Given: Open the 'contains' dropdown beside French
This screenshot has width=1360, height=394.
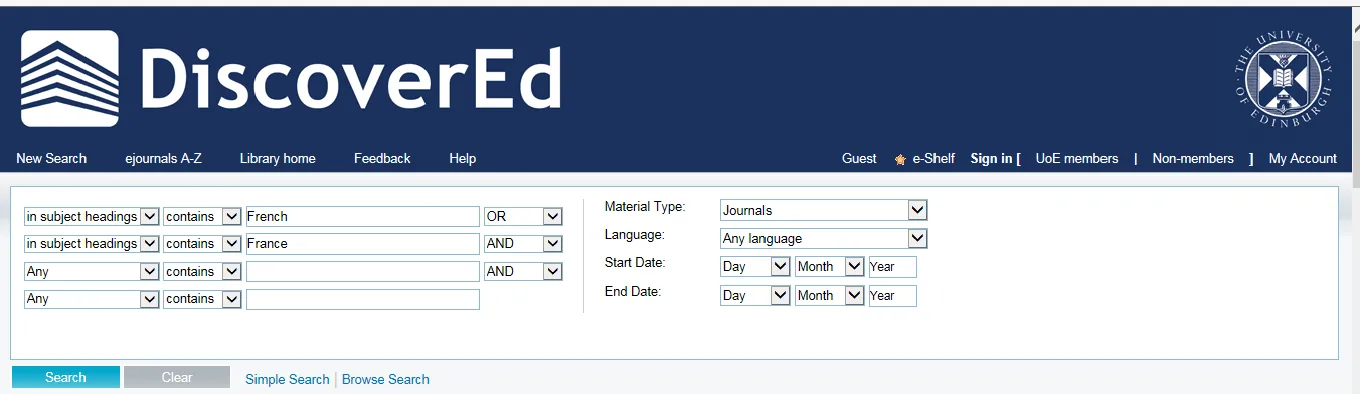Looking at the screenshot, I should [203, 216].
